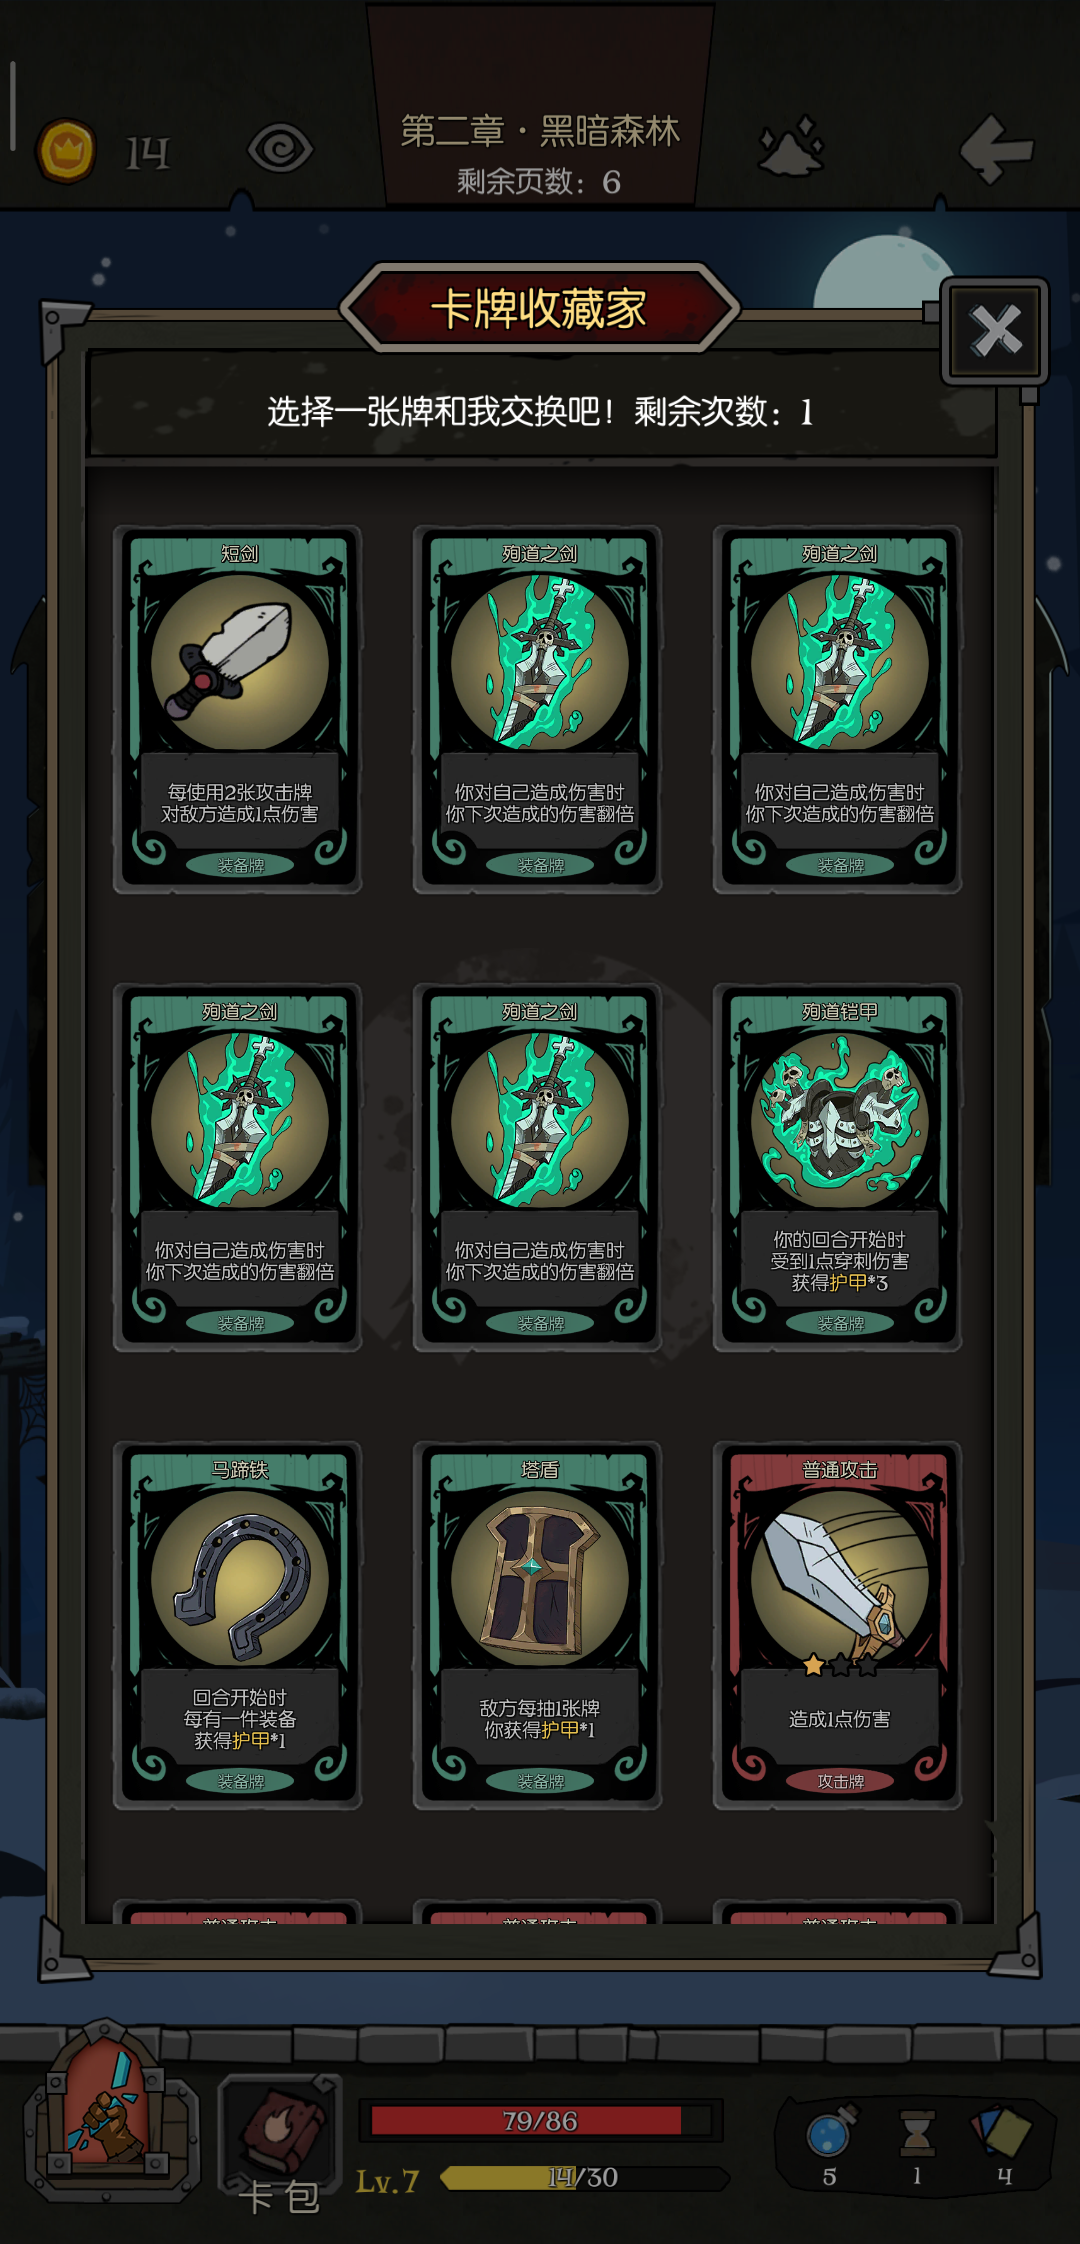The height and width of the screenshot is (2244, 1080).
Task: Tap the experience bar 14/30
Action: tap(584, 2177)
